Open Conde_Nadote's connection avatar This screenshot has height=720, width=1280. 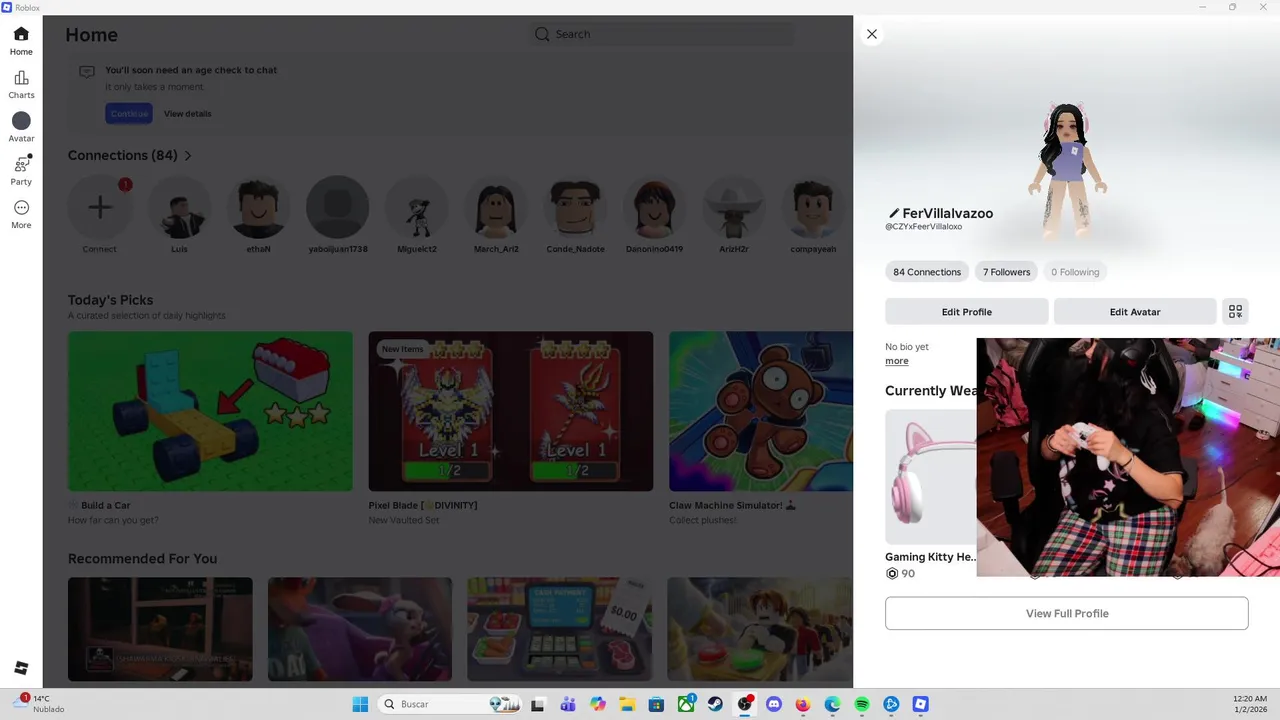575,207
